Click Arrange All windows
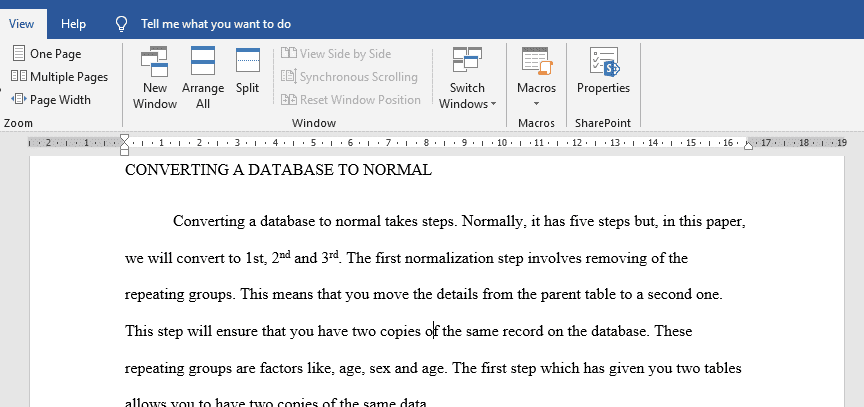The width and height of the screenshot is (864, 407). [203, 78]
